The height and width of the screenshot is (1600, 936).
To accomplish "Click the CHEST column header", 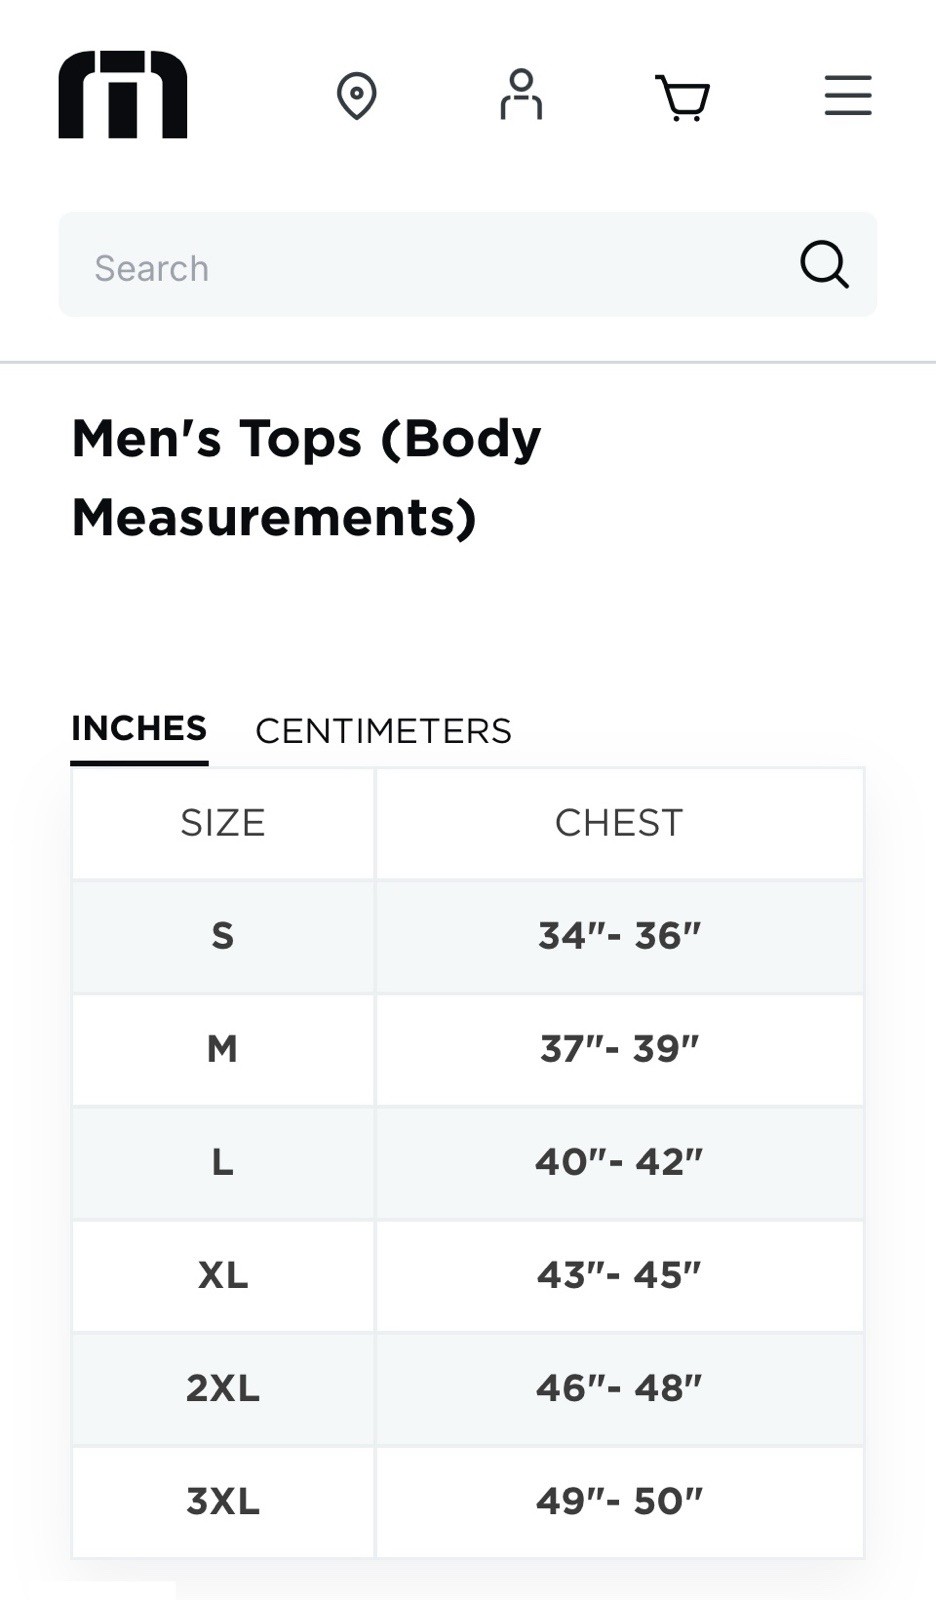I will 619,823.
